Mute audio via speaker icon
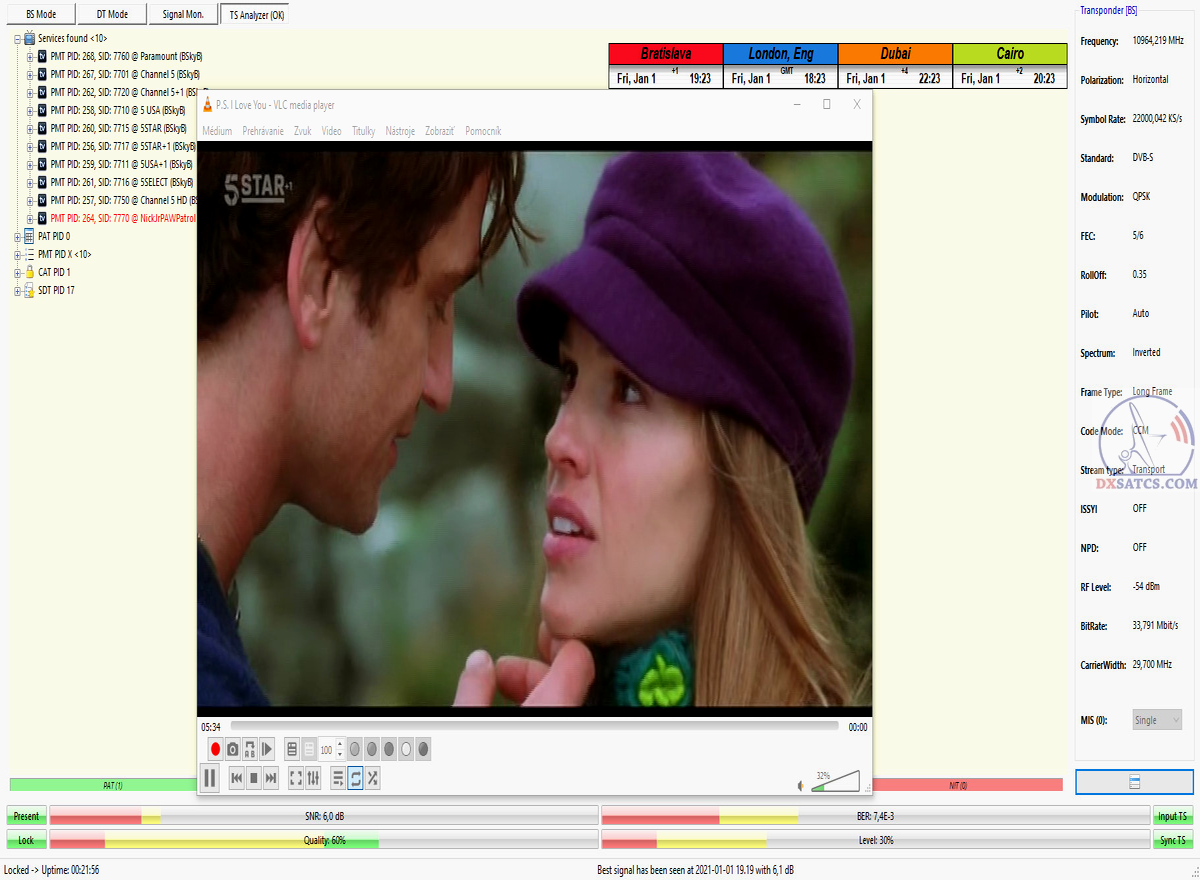 pyautogui.click(x=800, y=785)
